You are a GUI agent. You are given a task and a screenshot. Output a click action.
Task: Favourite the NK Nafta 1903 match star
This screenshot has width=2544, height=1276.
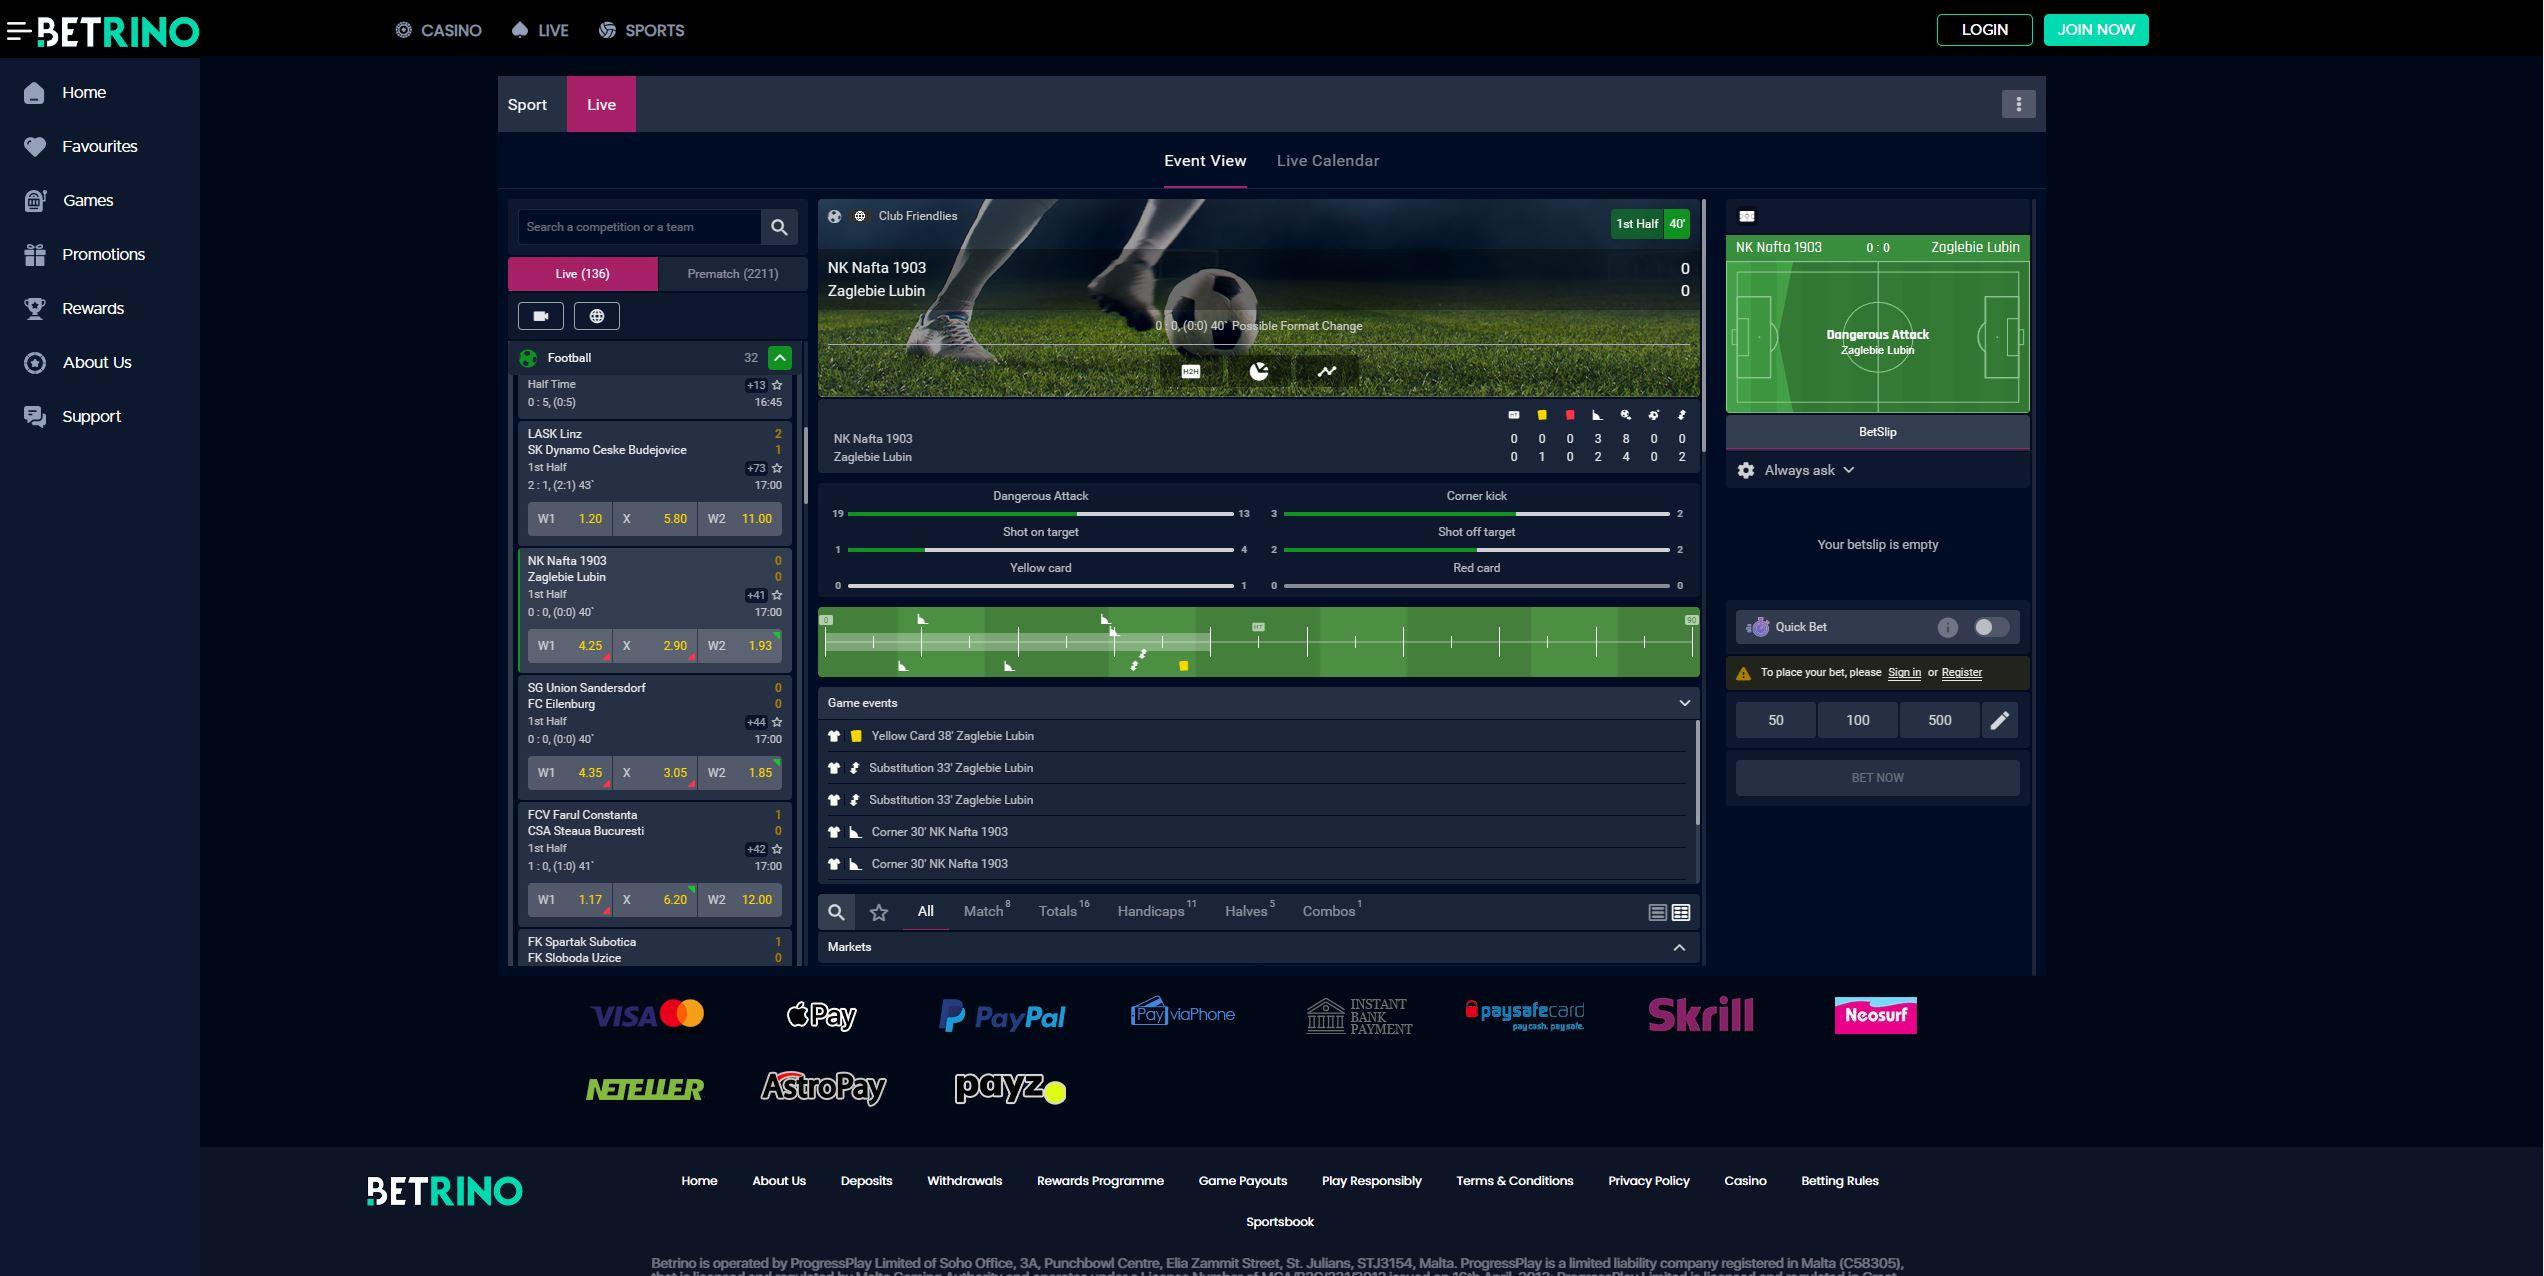[x=775, y=594]
